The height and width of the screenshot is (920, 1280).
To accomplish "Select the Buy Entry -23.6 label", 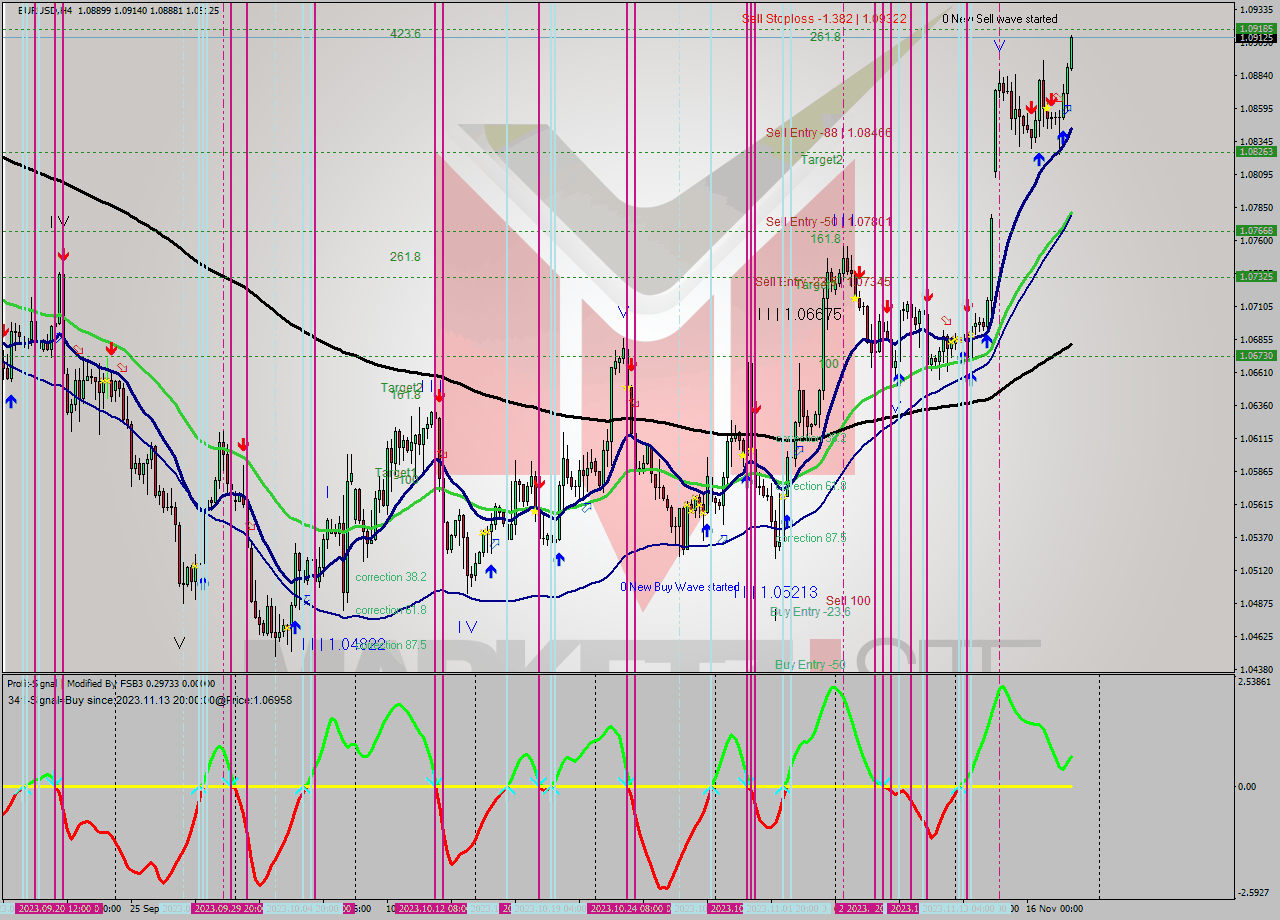I will coord(810,611).
